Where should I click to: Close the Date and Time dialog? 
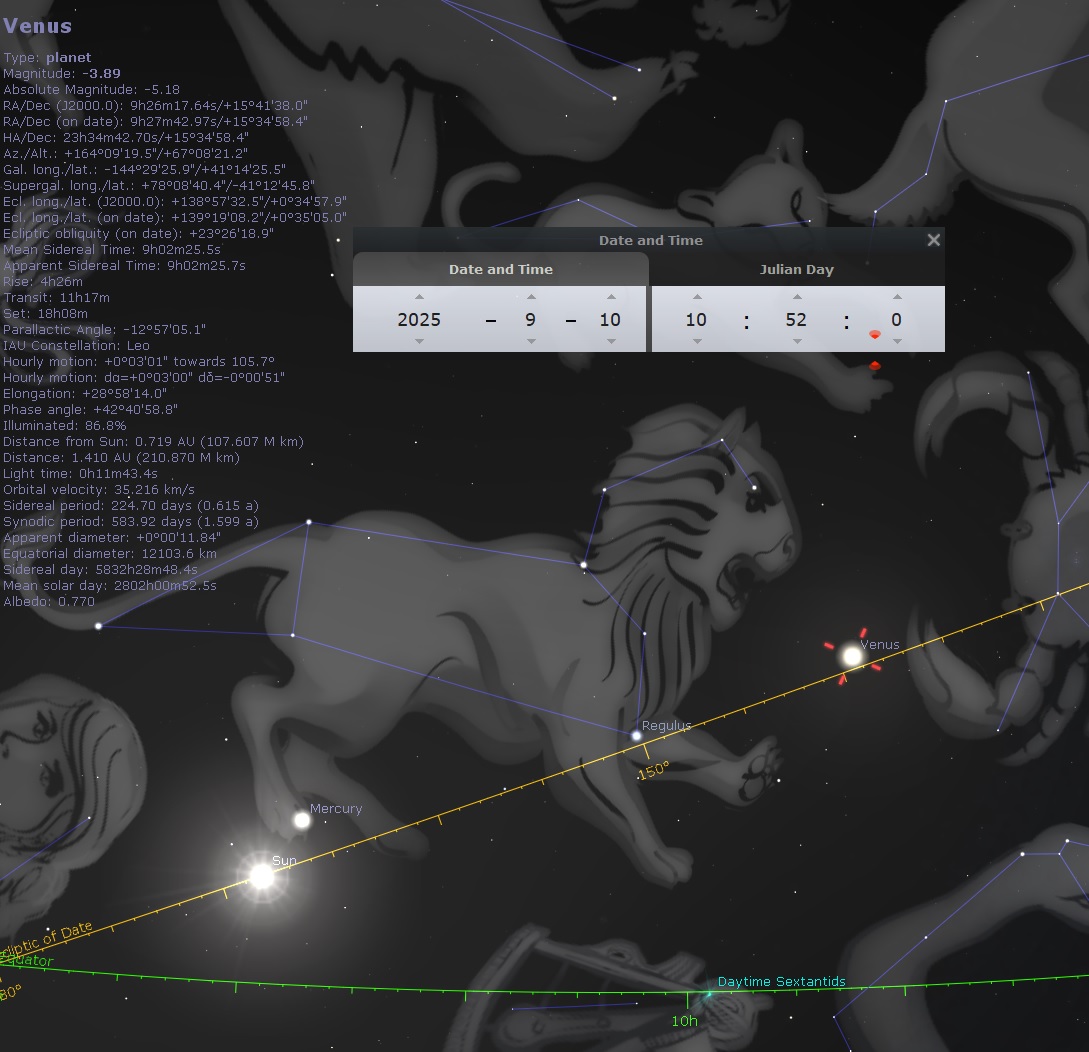(933, 240)
